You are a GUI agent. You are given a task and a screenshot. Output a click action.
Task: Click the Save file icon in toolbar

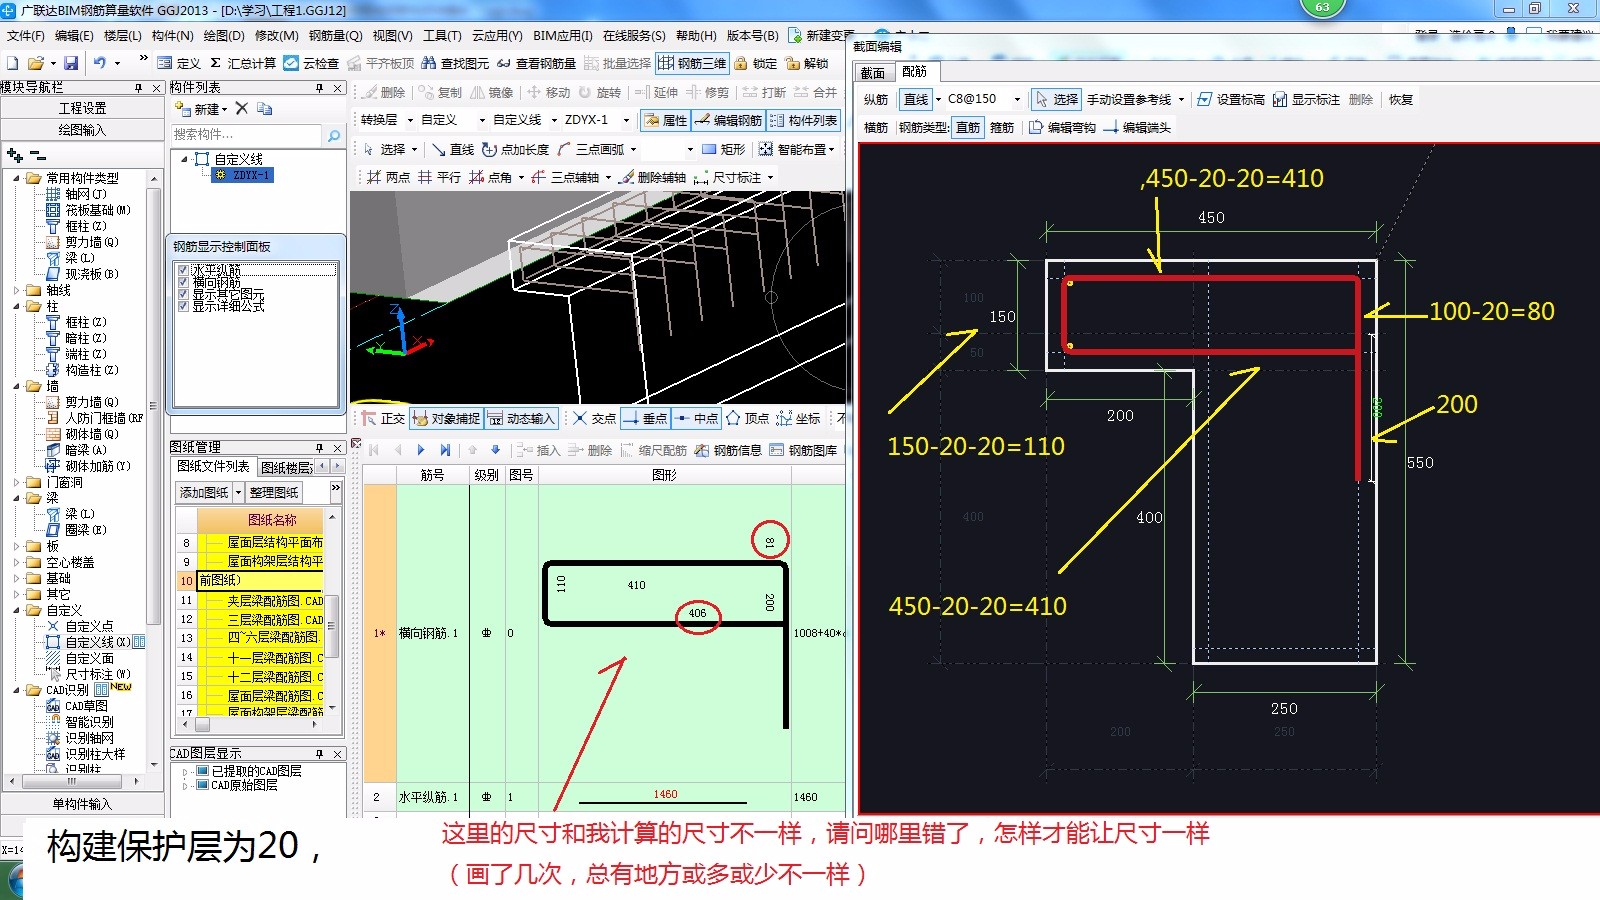click(71, 63)
